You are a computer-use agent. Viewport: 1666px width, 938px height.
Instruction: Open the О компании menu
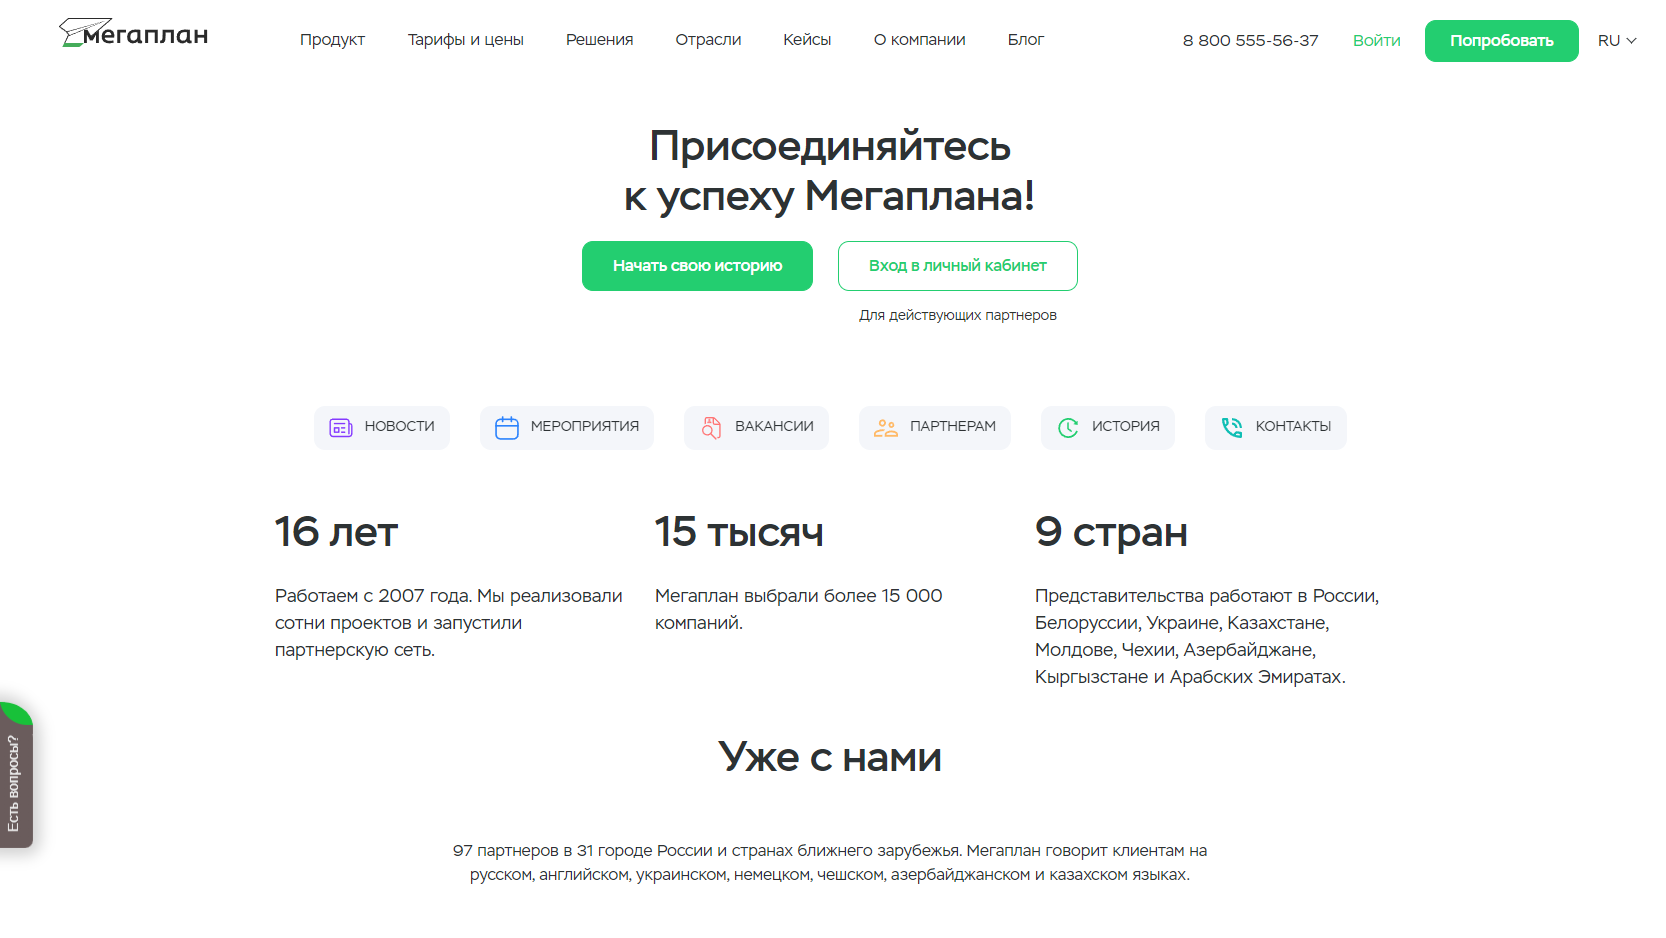point(919,40)
